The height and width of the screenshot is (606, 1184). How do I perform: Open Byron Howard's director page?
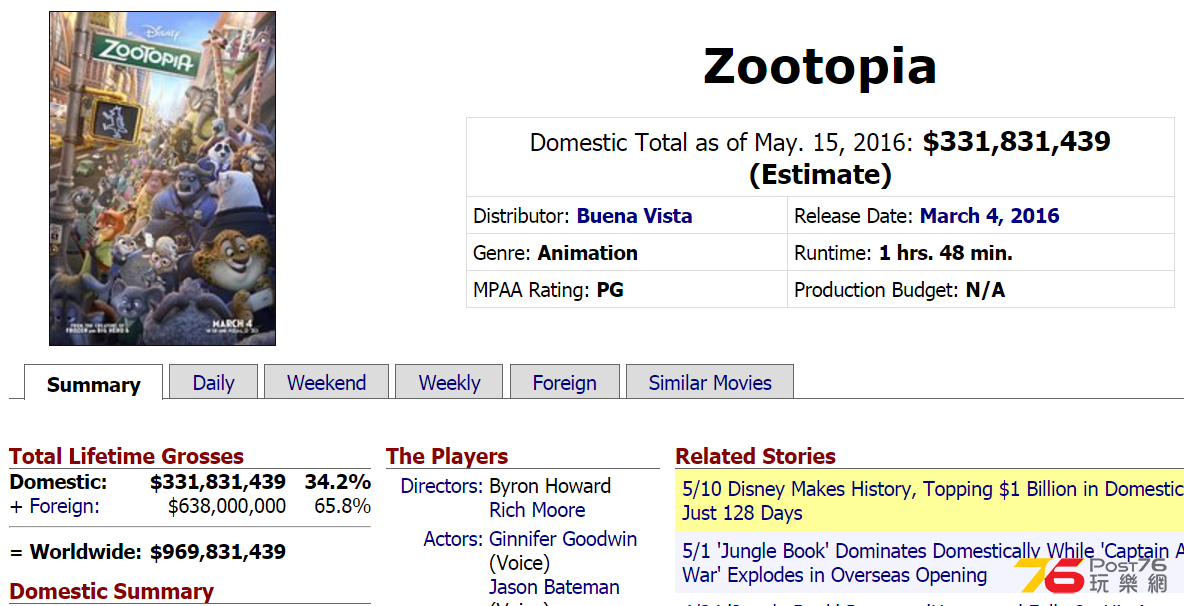[x=550, y=486]
